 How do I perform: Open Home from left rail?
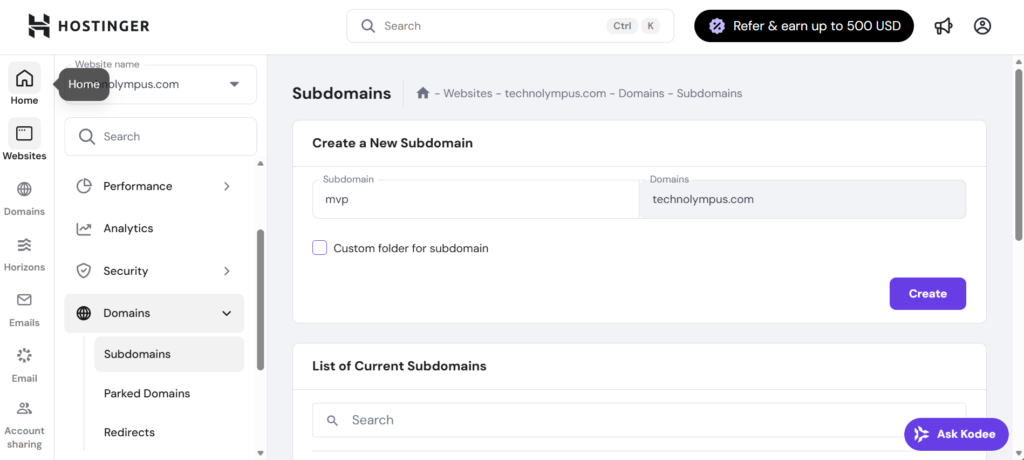pos(24,85)
